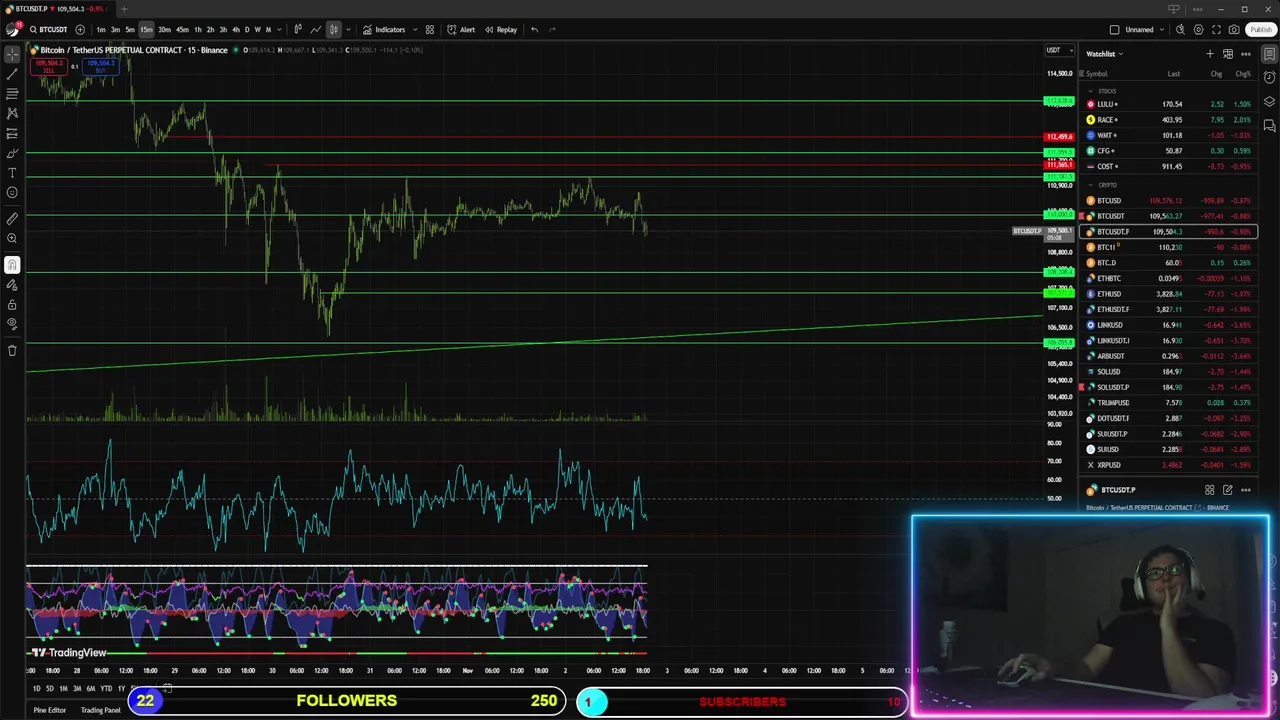Sort the watchlist by Symbol column
Viewport: 1280px width, 720px height.
pos(1097,74)
